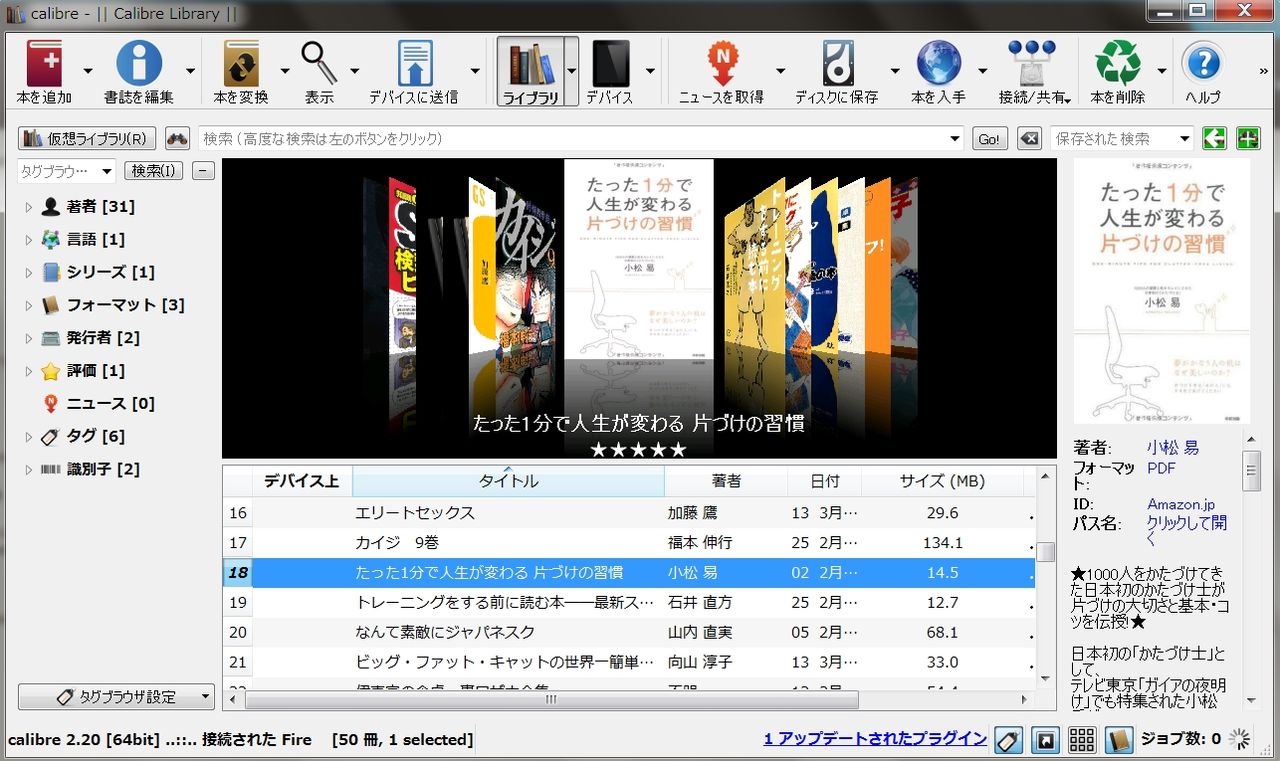Click the 接続/共有 (Connect/share) icon
The width and height of the screenshot is (1280, 761).
coord(1031,63)
